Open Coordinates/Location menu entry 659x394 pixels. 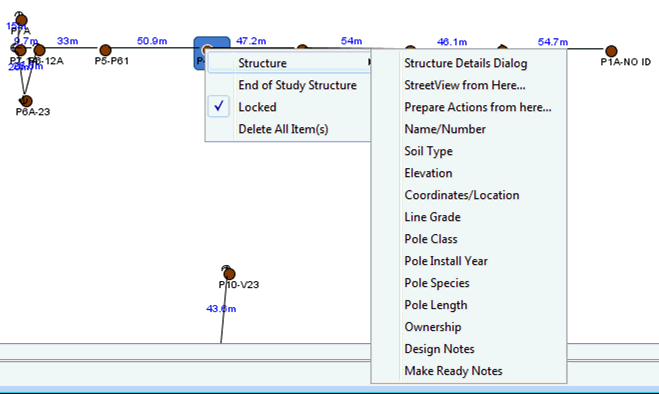point(461,195)
